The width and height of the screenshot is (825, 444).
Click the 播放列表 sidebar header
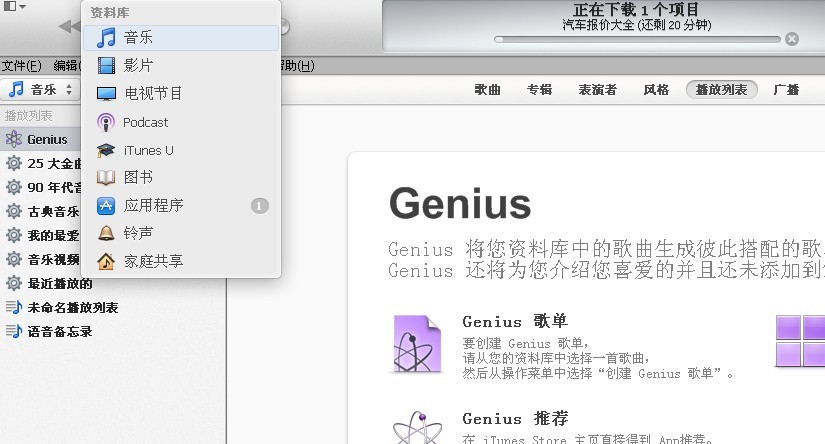(28, 116)
